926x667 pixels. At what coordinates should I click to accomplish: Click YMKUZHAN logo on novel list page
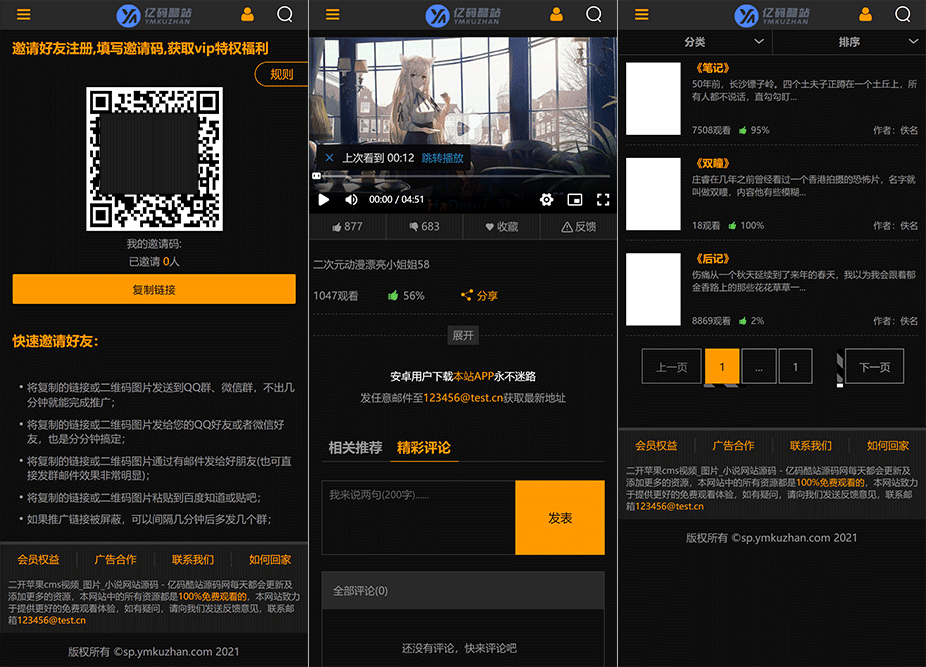(x=772, y=15)
